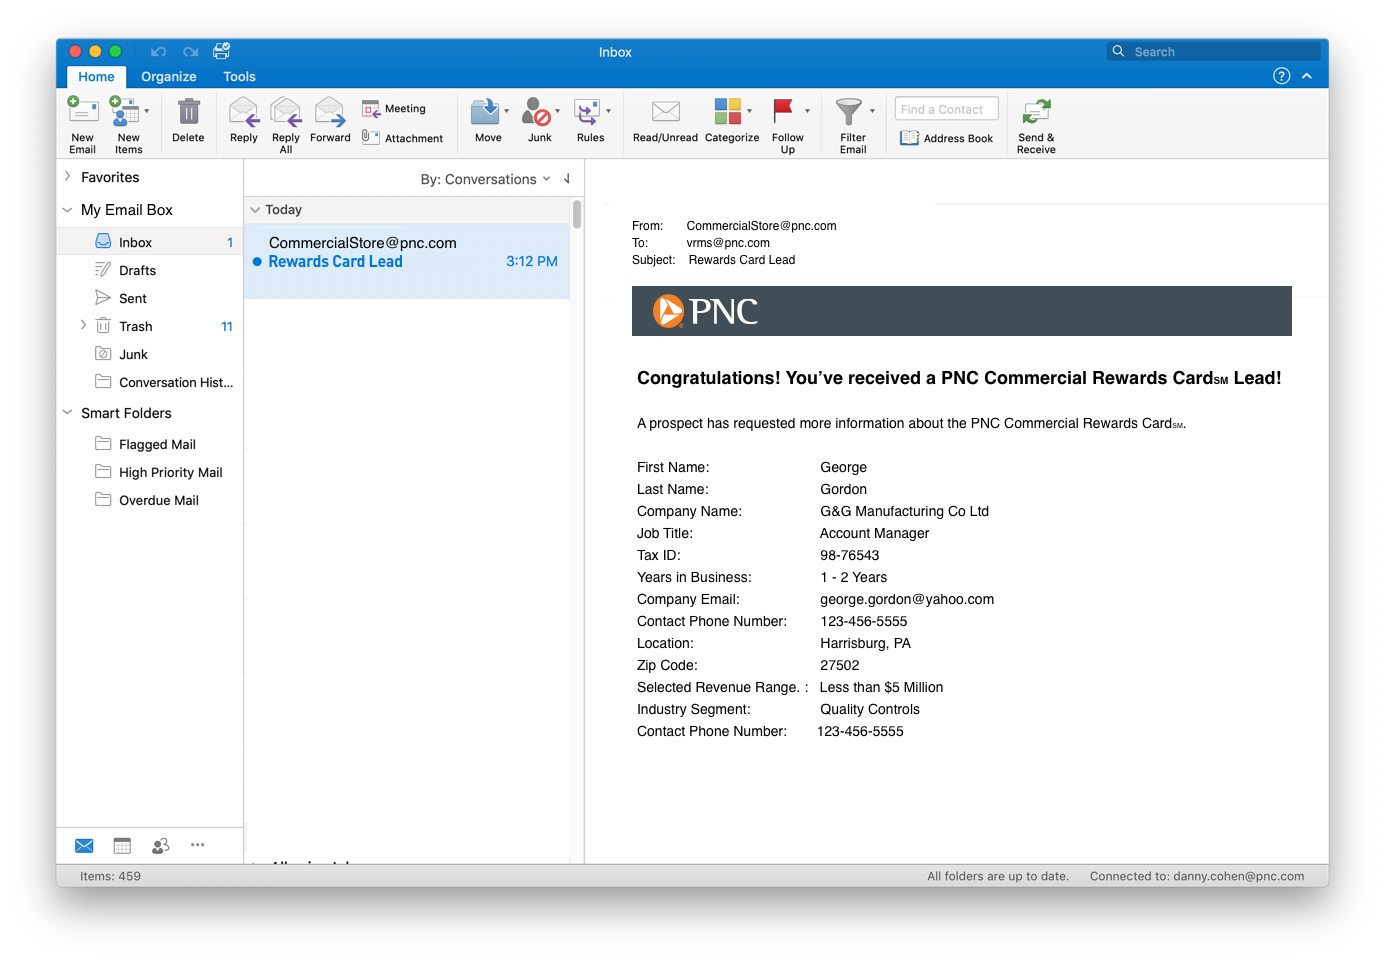Viewport: 1385px width, 961px height.
Task: Click the Search box in title bar
Action: [x=1214, y=51]
